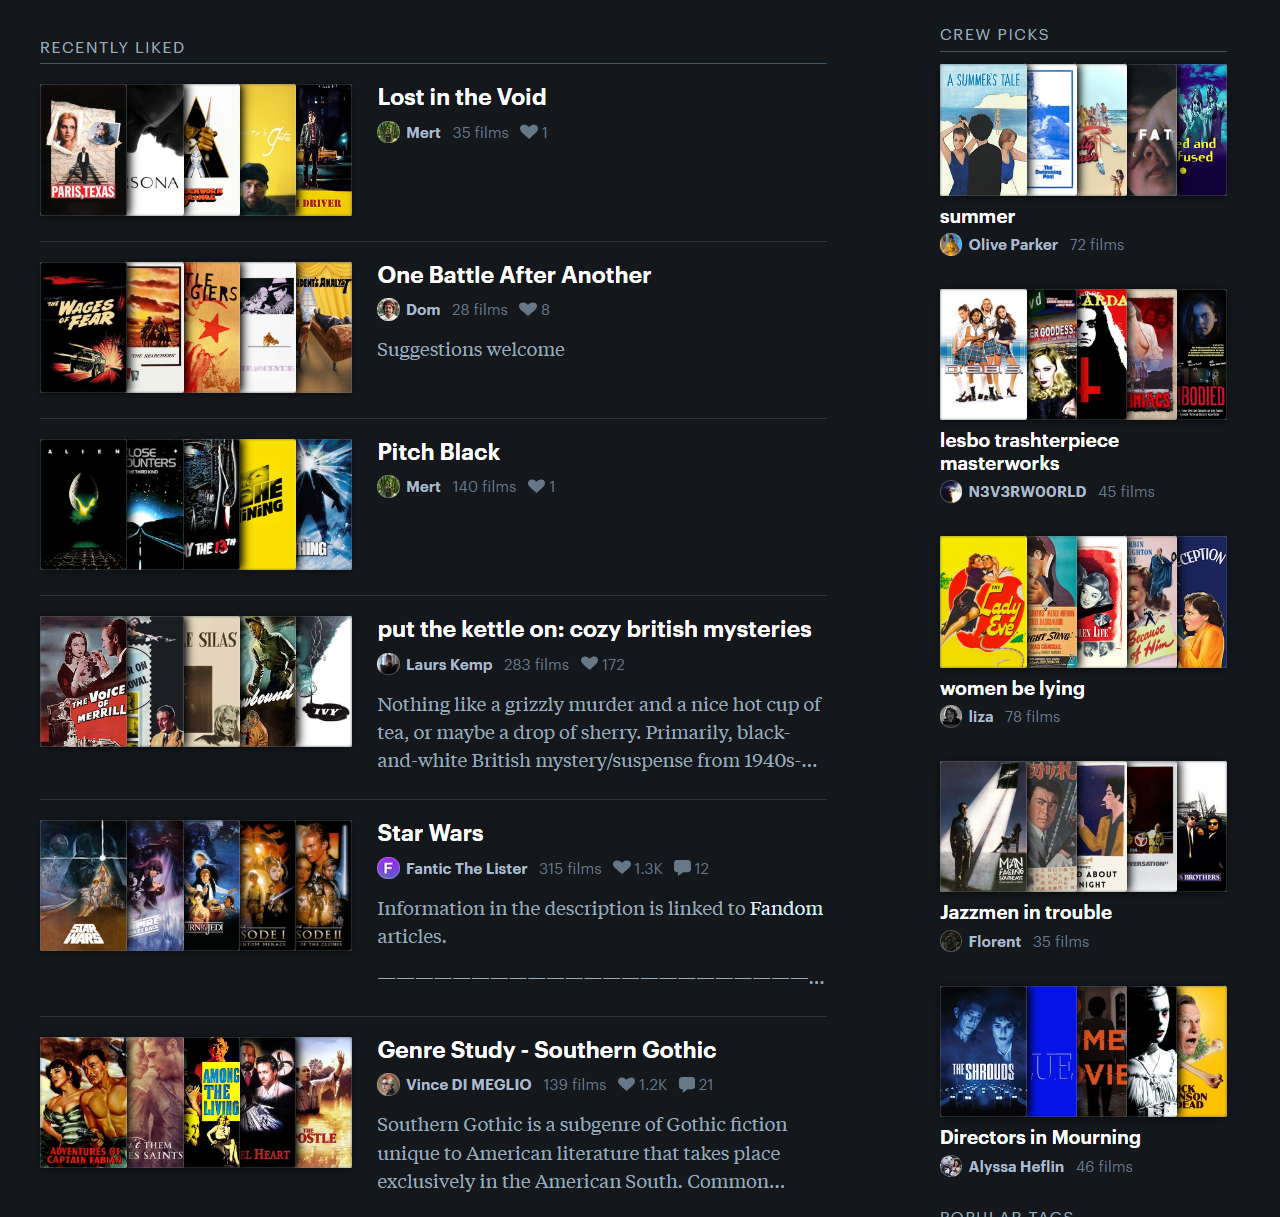Image resolution: width=1280 pixels, height=1217 pixels.
Task: Visit N3V3RWOORLD's profile via the username
Action: (1027, 491)
